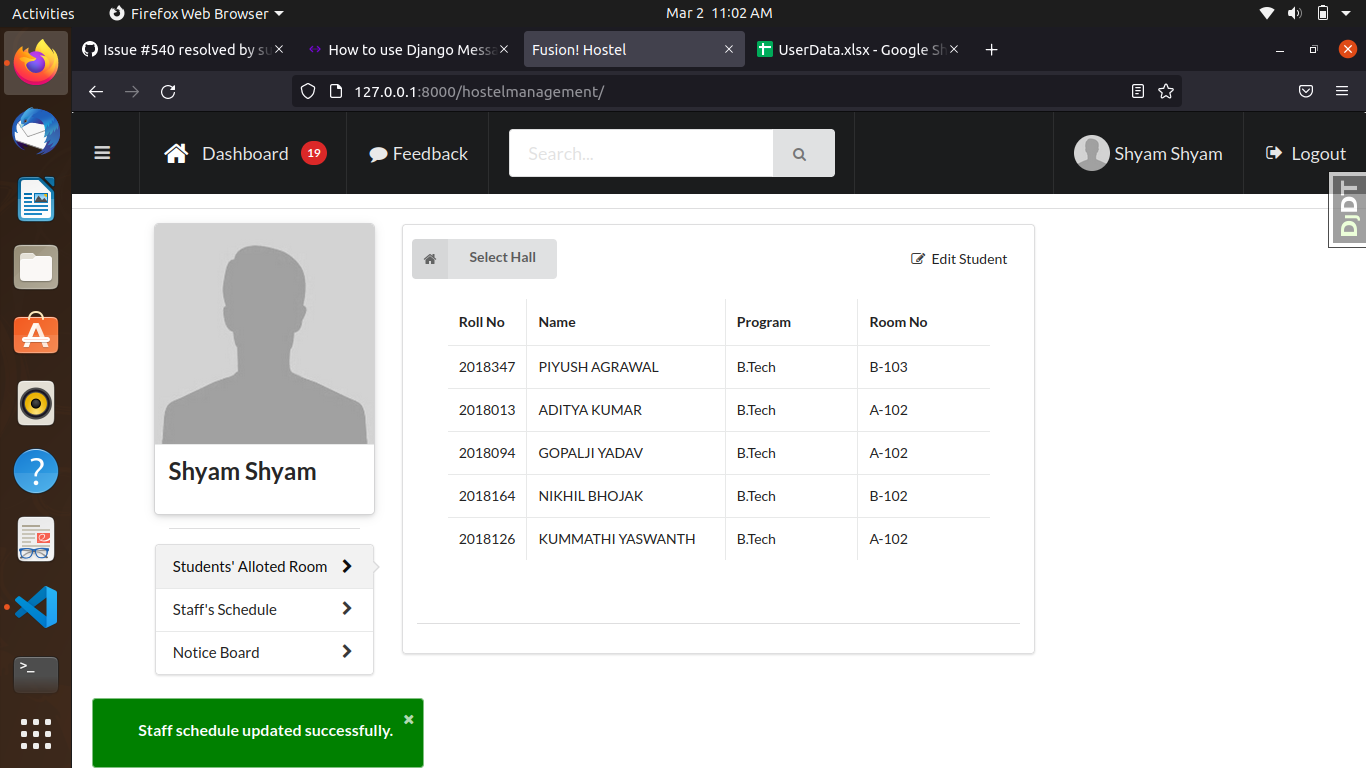
Task: Open the system status menu
Action: (1303, 13)
